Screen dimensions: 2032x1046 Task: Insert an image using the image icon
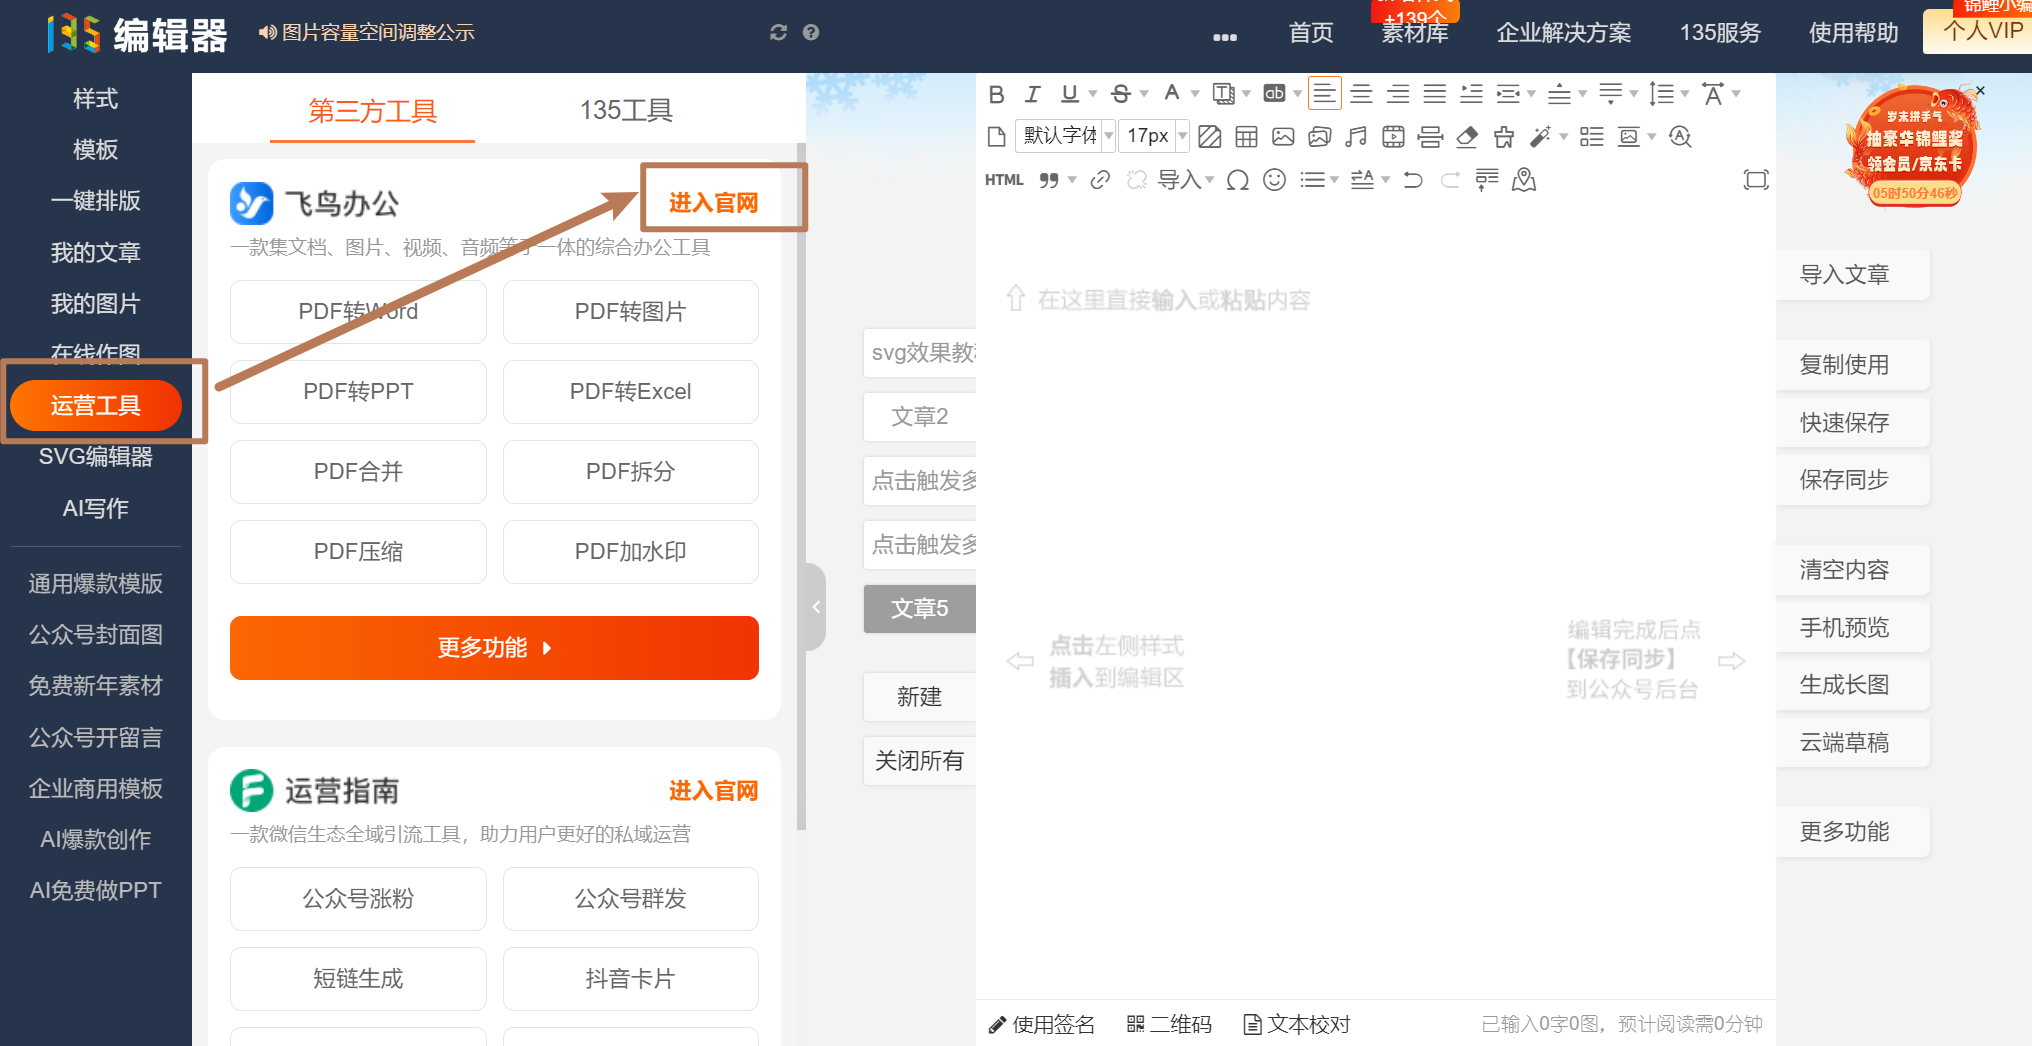point(1283,136)
